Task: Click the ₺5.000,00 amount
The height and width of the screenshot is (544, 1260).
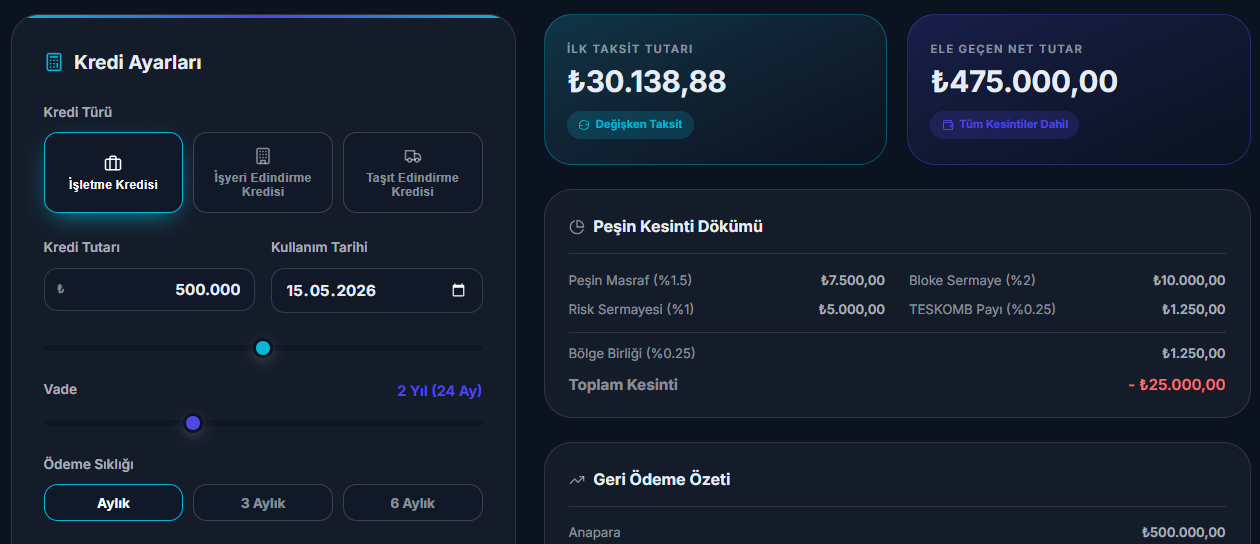Action: (851, 309)
